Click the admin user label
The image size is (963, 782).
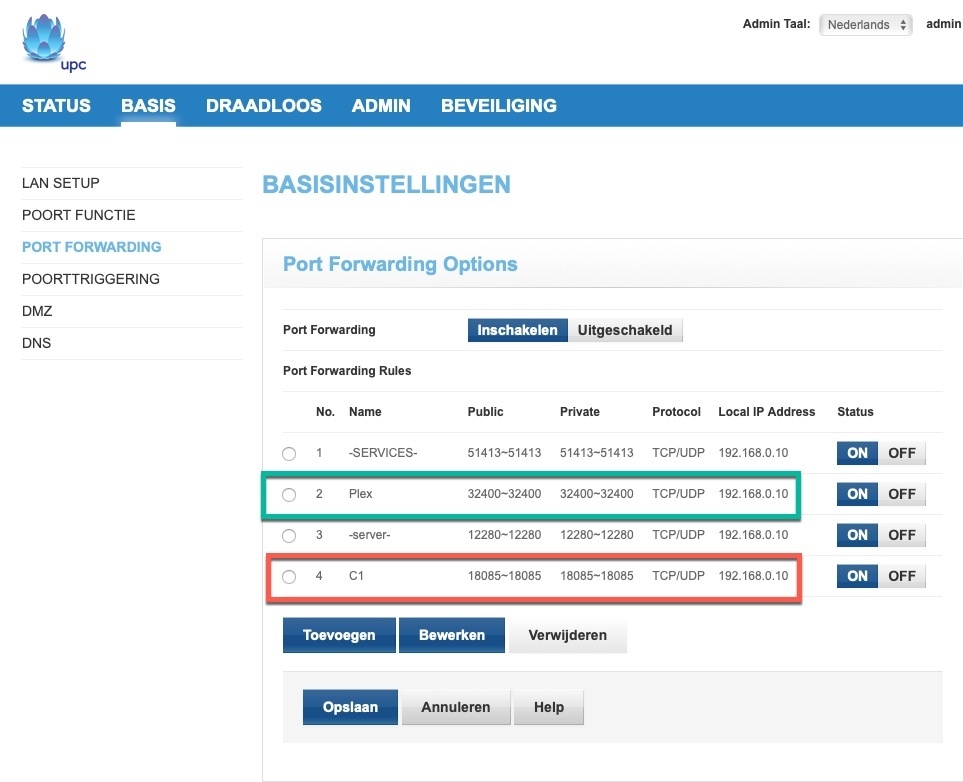(943, 24)
